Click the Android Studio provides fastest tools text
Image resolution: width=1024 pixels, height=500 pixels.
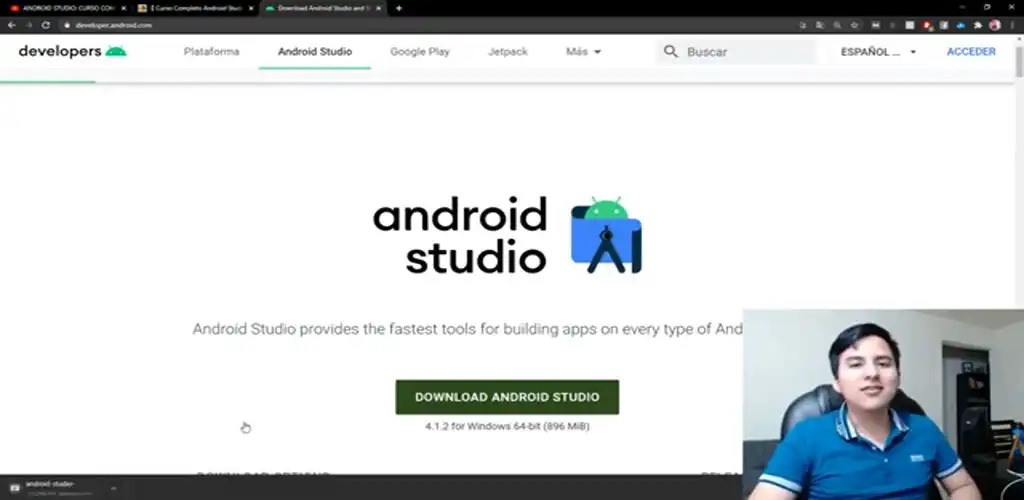click(x=468, y=329)
